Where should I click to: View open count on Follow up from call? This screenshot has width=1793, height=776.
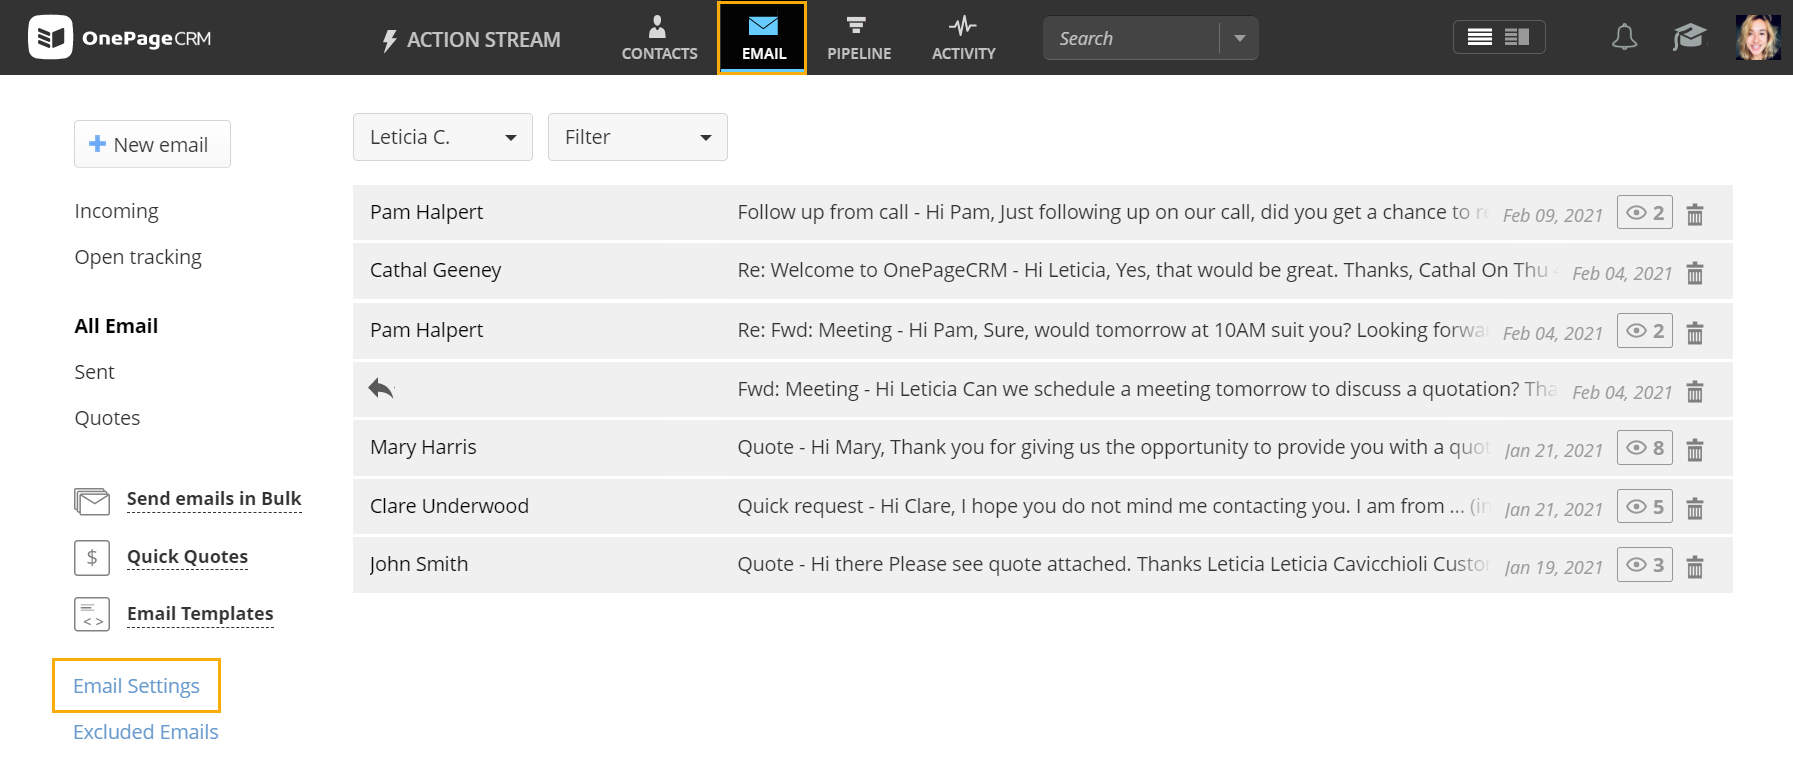click(1644, 212)
